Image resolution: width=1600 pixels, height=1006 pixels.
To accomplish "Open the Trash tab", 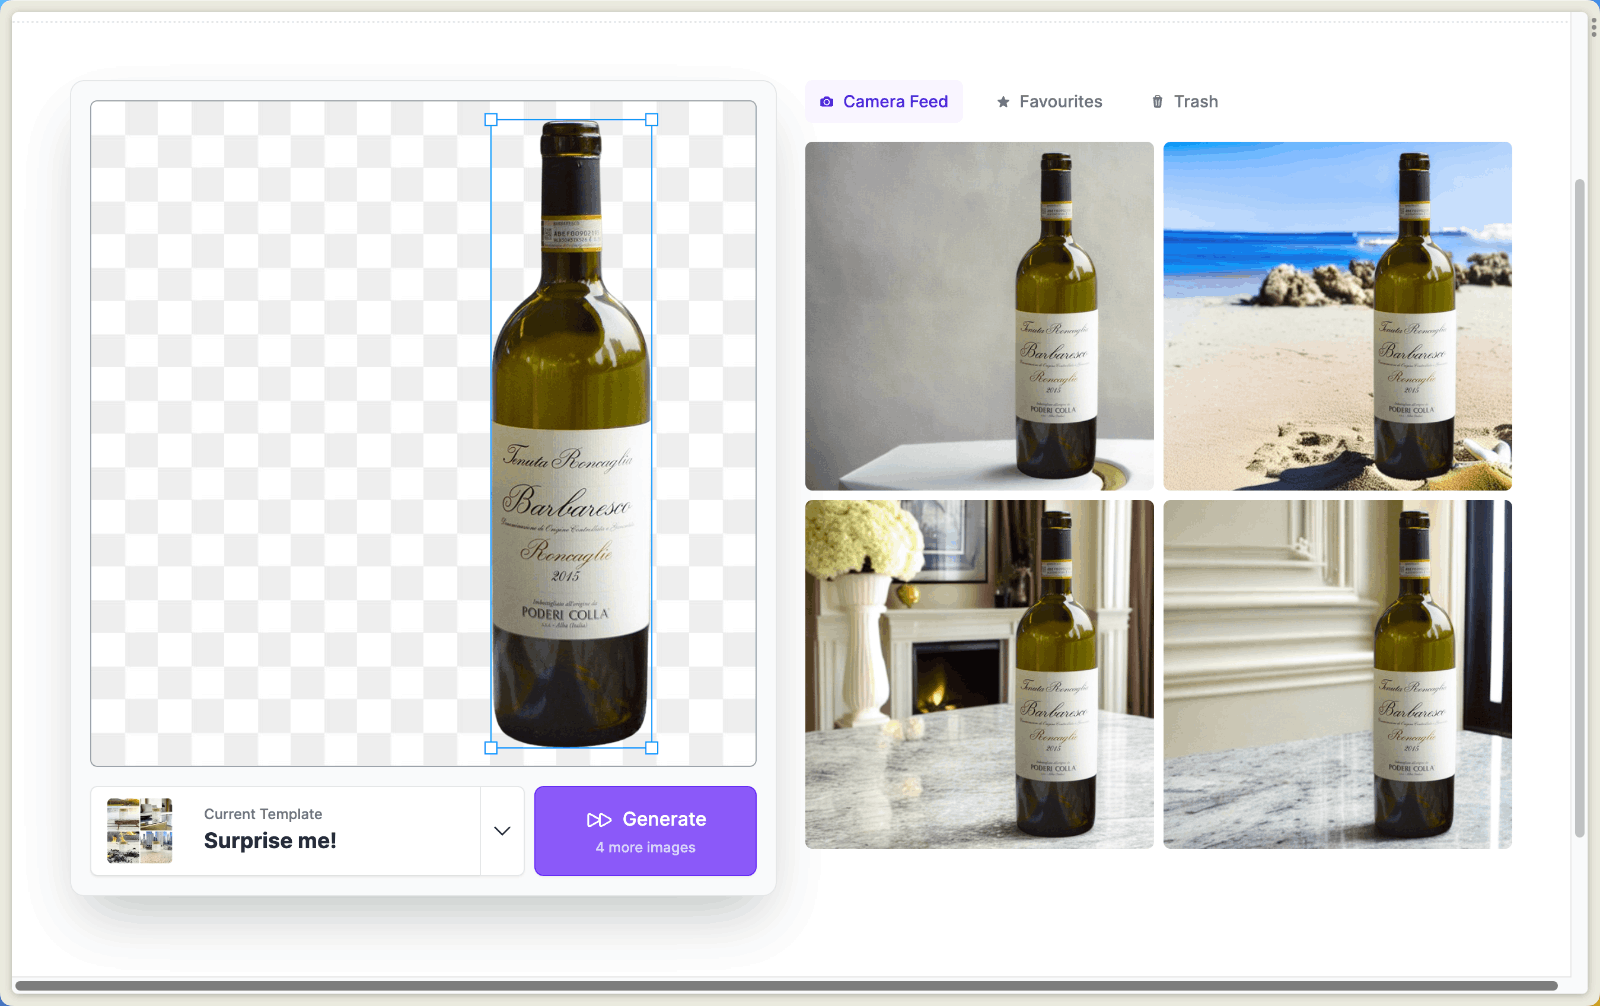I will [x=1184, y=102].
